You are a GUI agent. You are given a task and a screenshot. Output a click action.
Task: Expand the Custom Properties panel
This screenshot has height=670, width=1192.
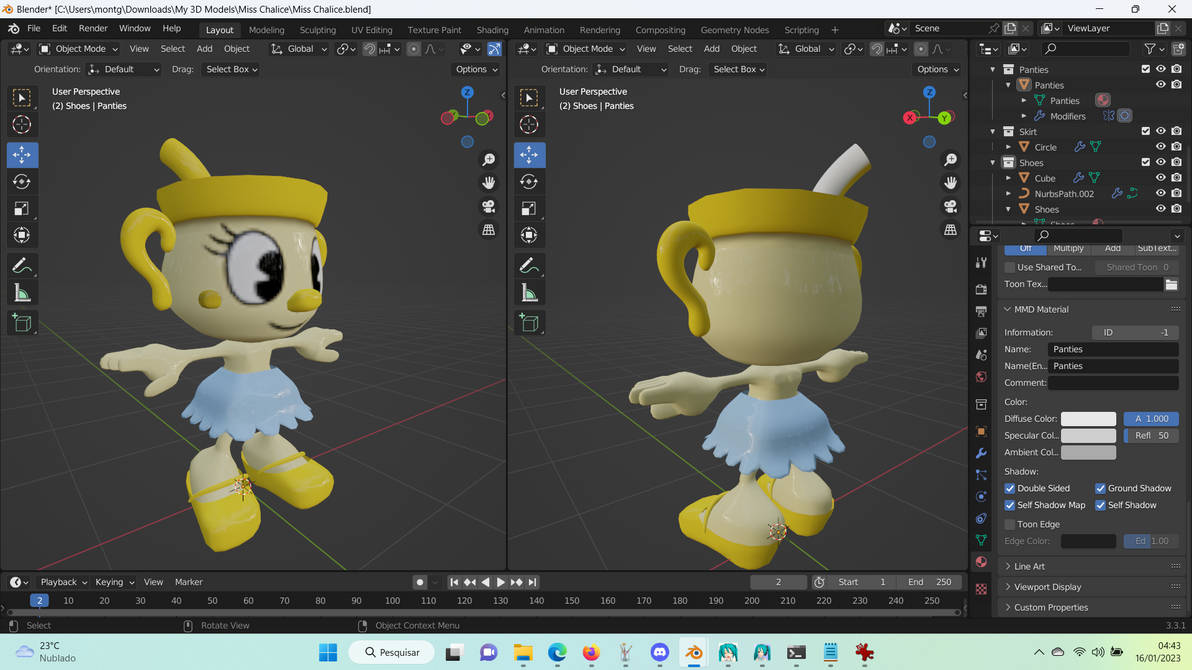pyautogui.click(x=1051, y=608)
